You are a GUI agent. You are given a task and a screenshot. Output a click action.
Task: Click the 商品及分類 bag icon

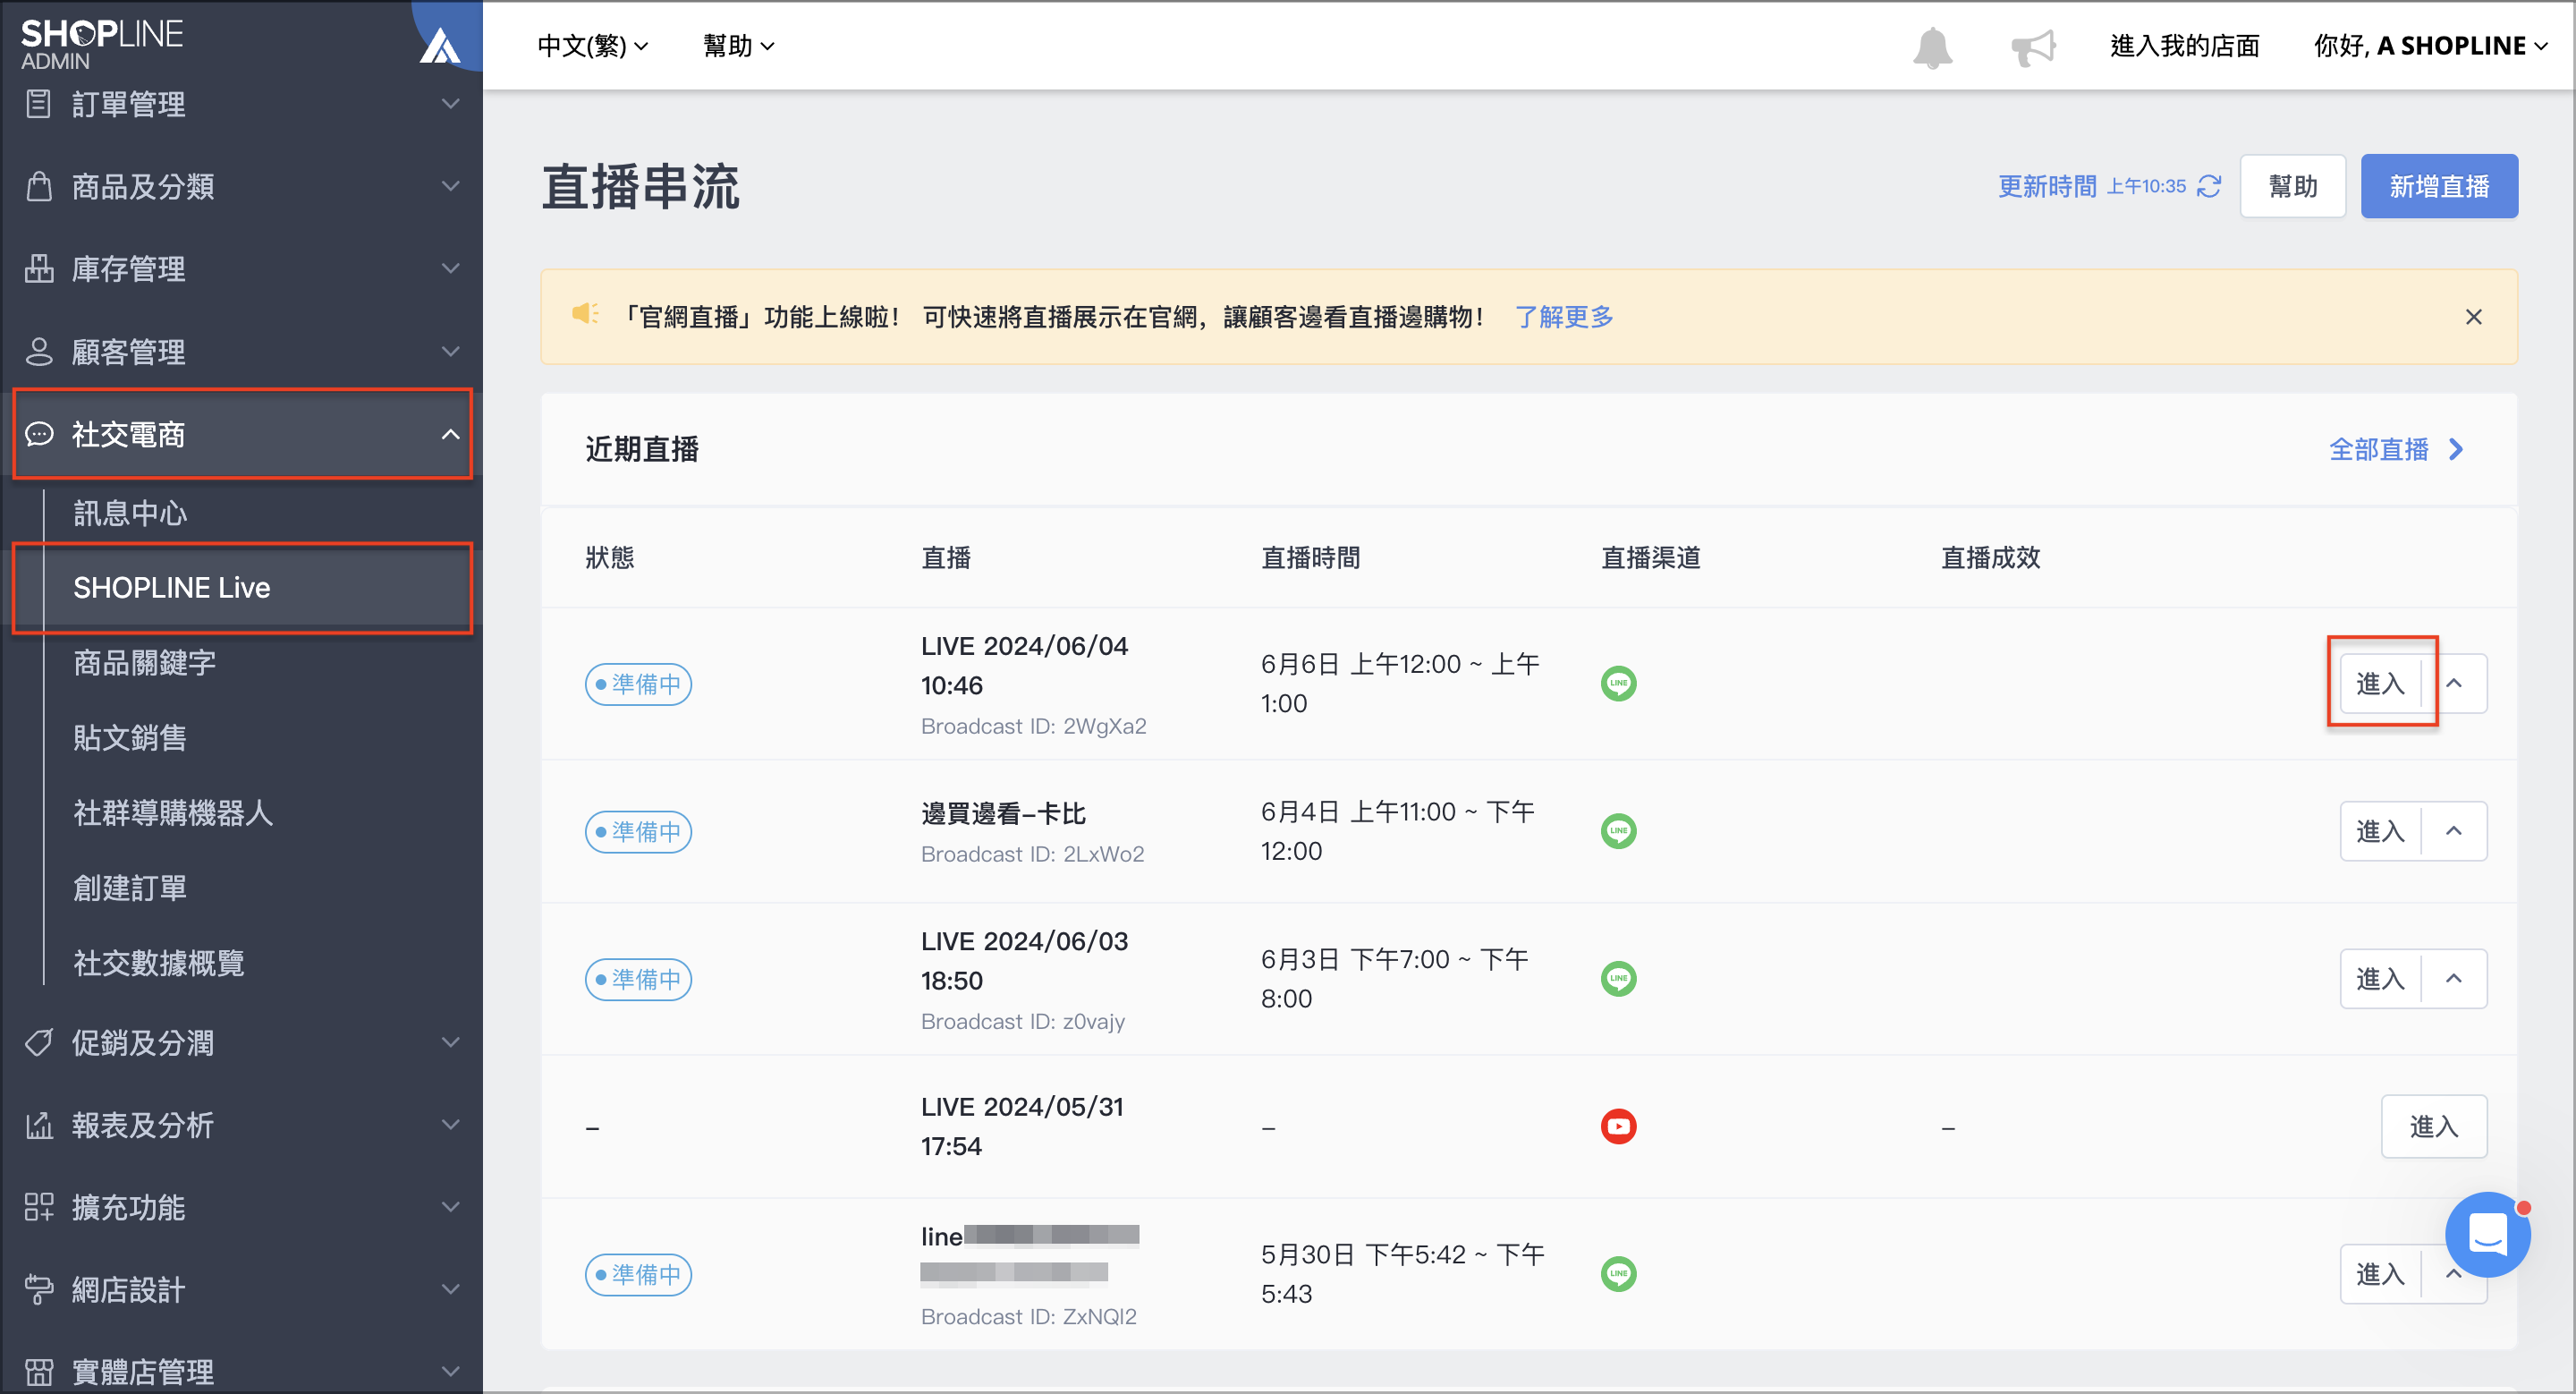(38, 186)
